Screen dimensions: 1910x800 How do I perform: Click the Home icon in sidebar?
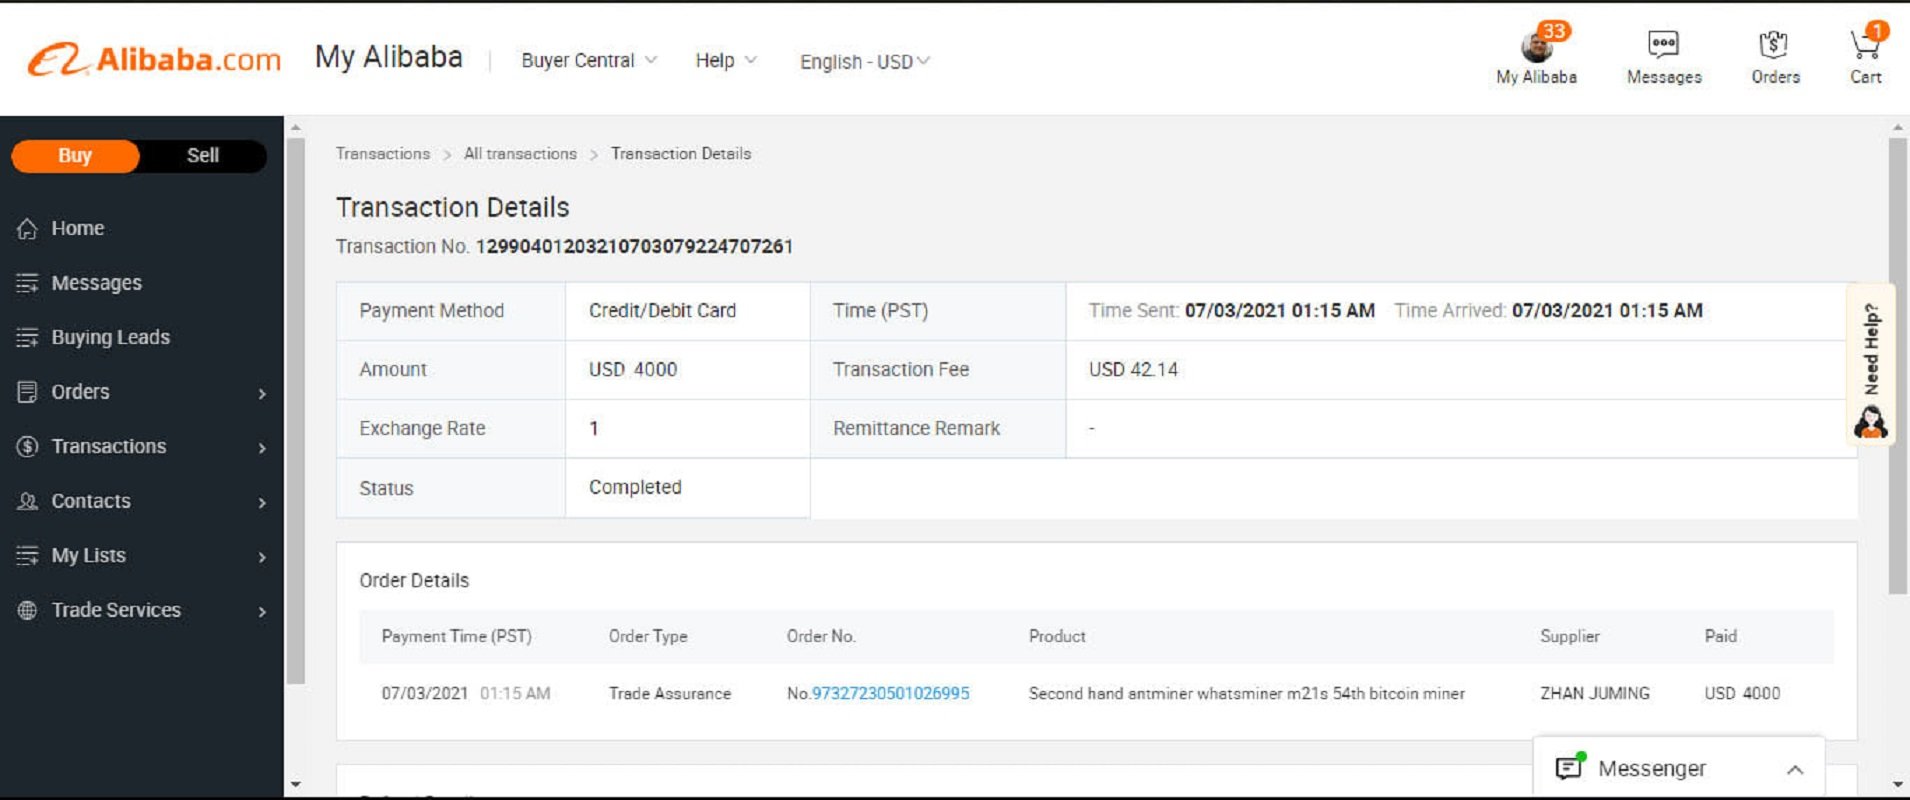coord(27,229)
